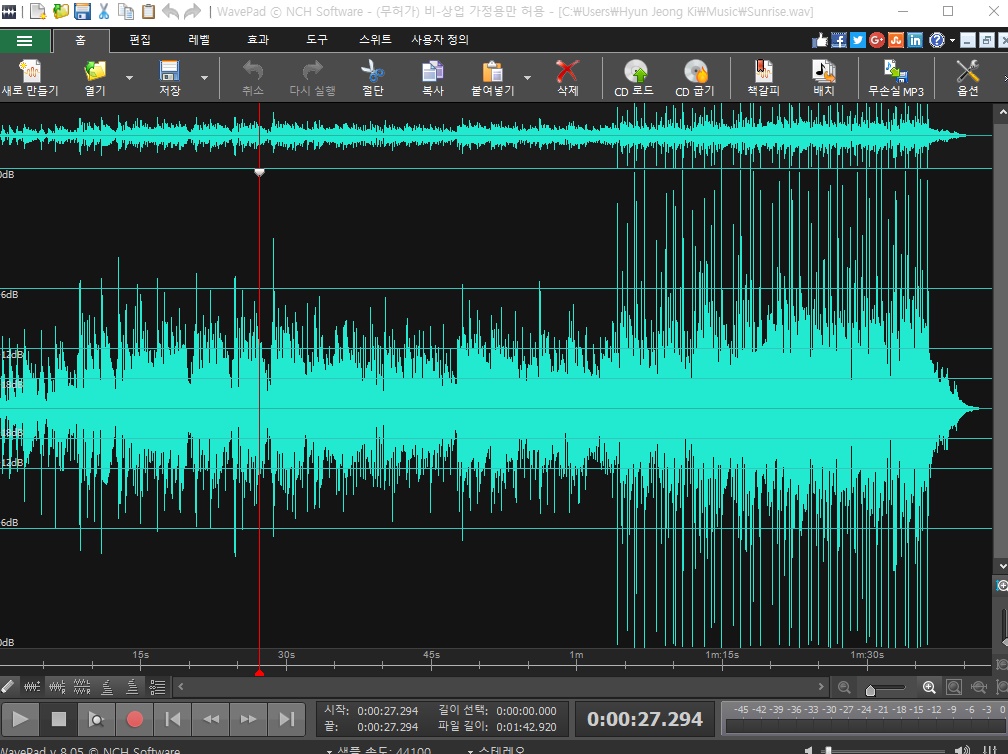The image size is (1008, 754).
Task: Share on Twitter via the top icon
Action: 858,40
